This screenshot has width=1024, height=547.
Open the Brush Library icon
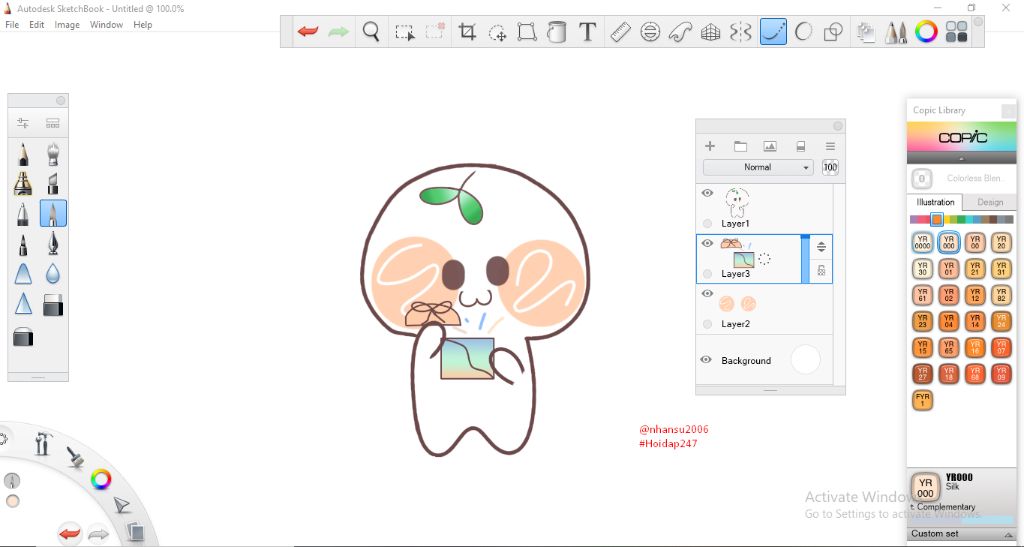point(53,123)
